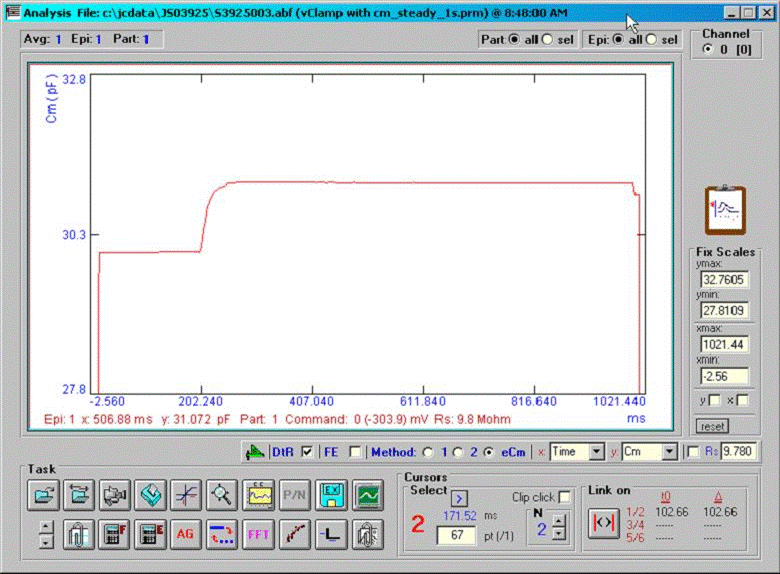Click the 5/6 cursor pair label

click(635, 538)
